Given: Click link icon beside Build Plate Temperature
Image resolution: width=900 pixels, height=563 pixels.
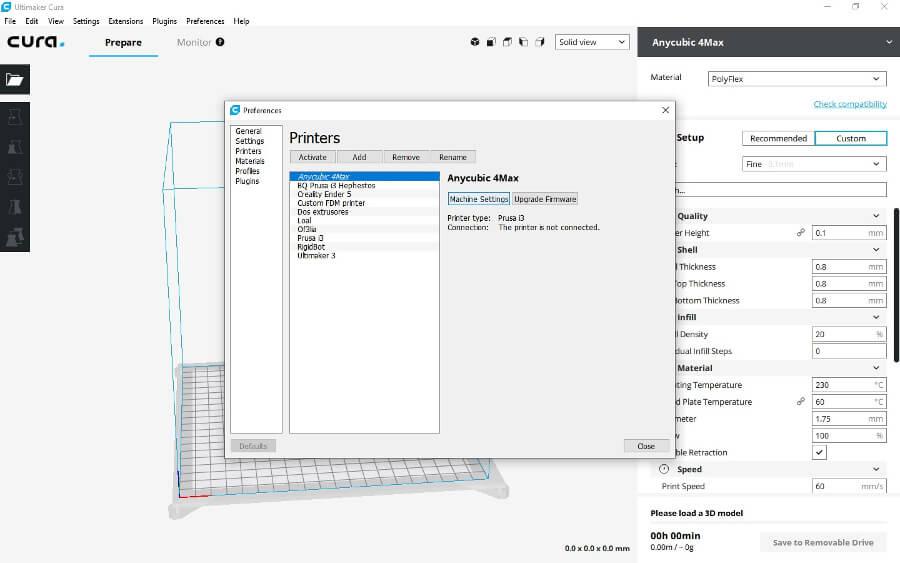Looking at the screenshot, I should click(800, 402).
